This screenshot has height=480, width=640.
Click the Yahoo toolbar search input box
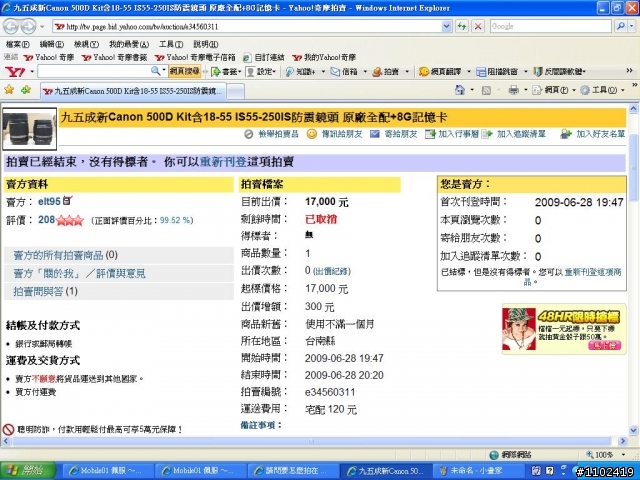point(95,71)
